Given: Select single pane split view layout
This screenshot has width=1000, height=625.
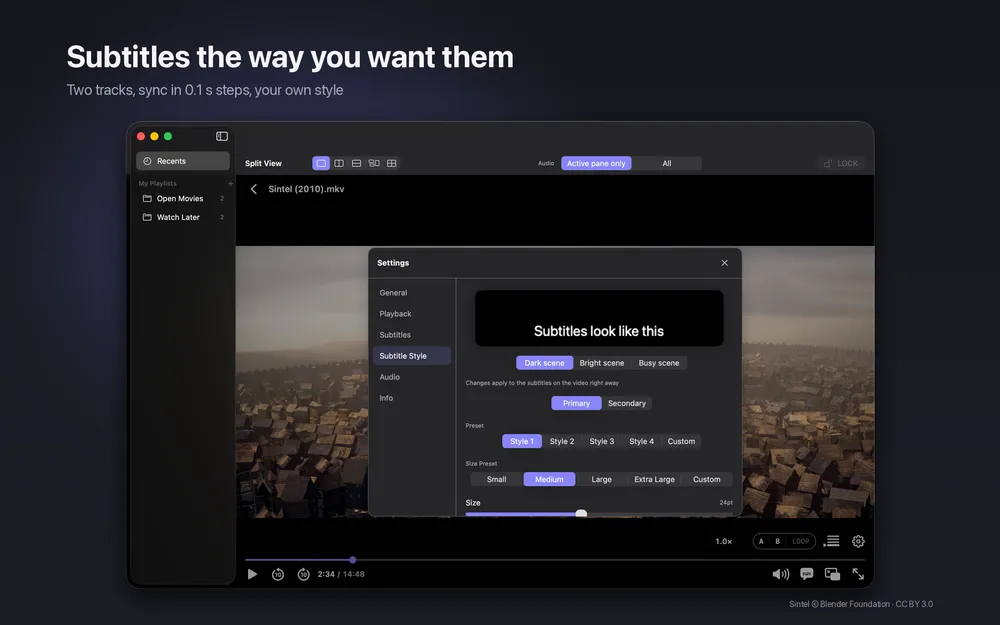Looking at the screenshot, I should [x=321, y=163].
